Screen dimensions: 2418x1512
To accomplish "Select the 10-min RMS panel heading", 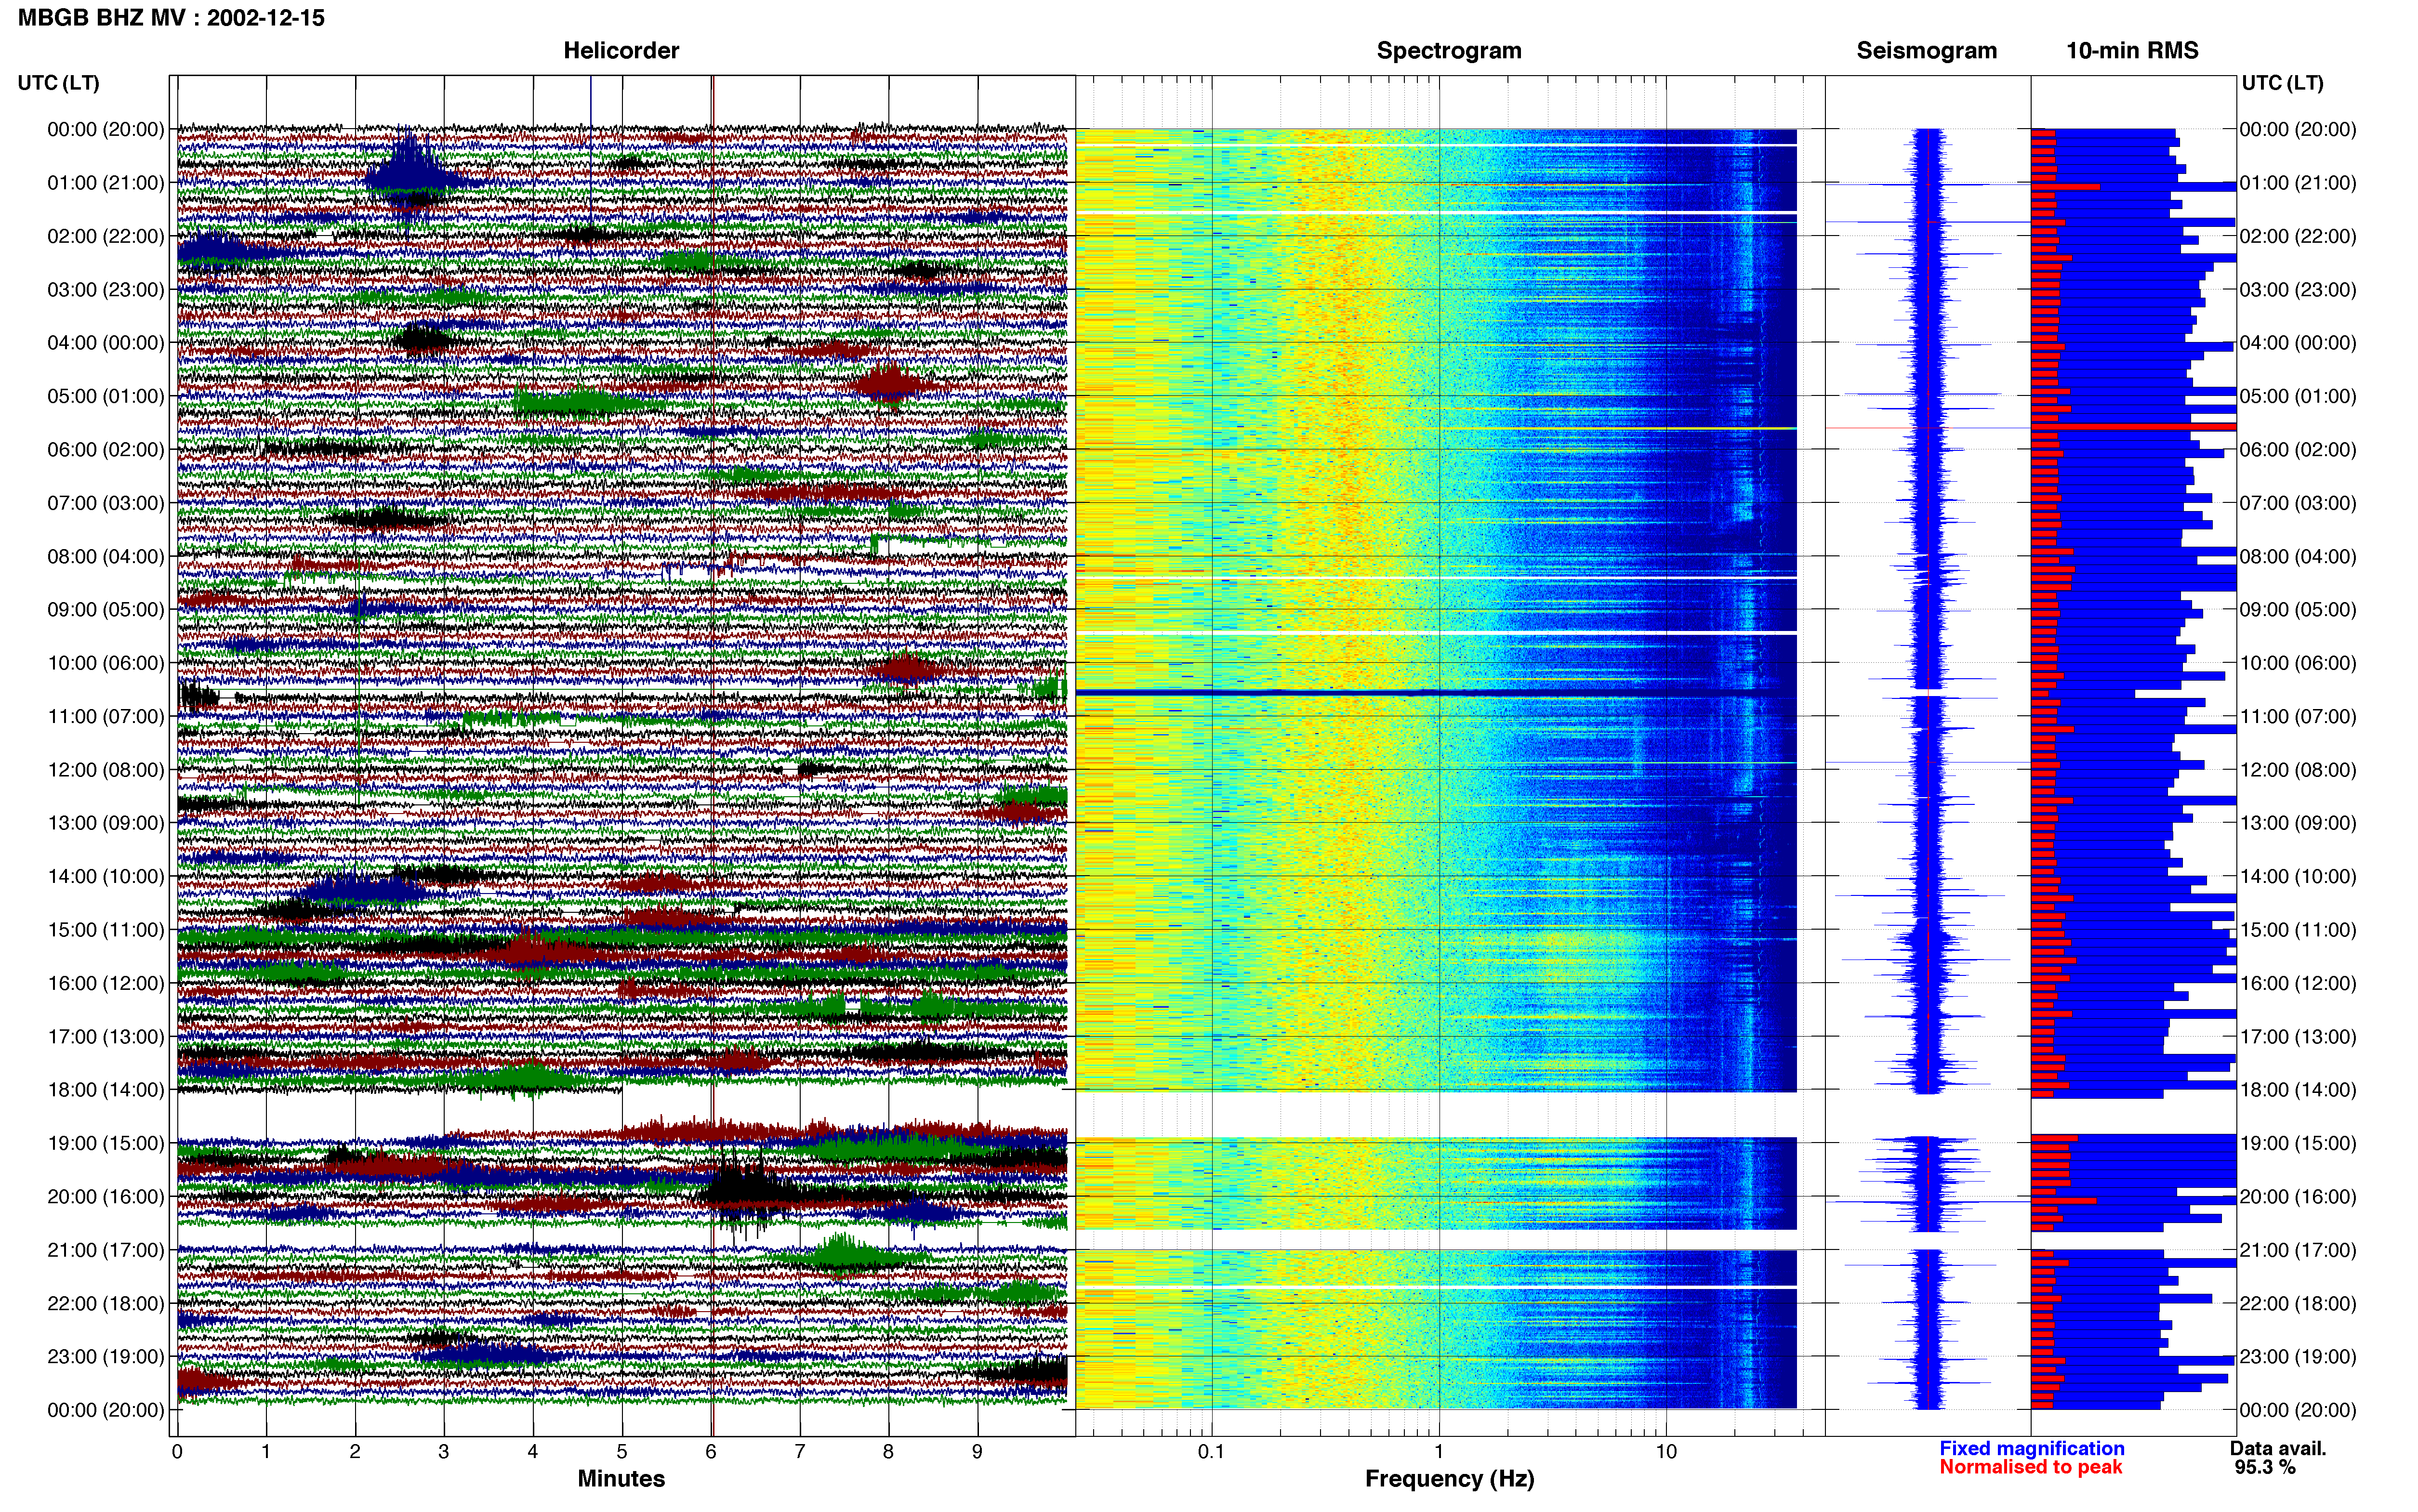I will (2132, 51).
